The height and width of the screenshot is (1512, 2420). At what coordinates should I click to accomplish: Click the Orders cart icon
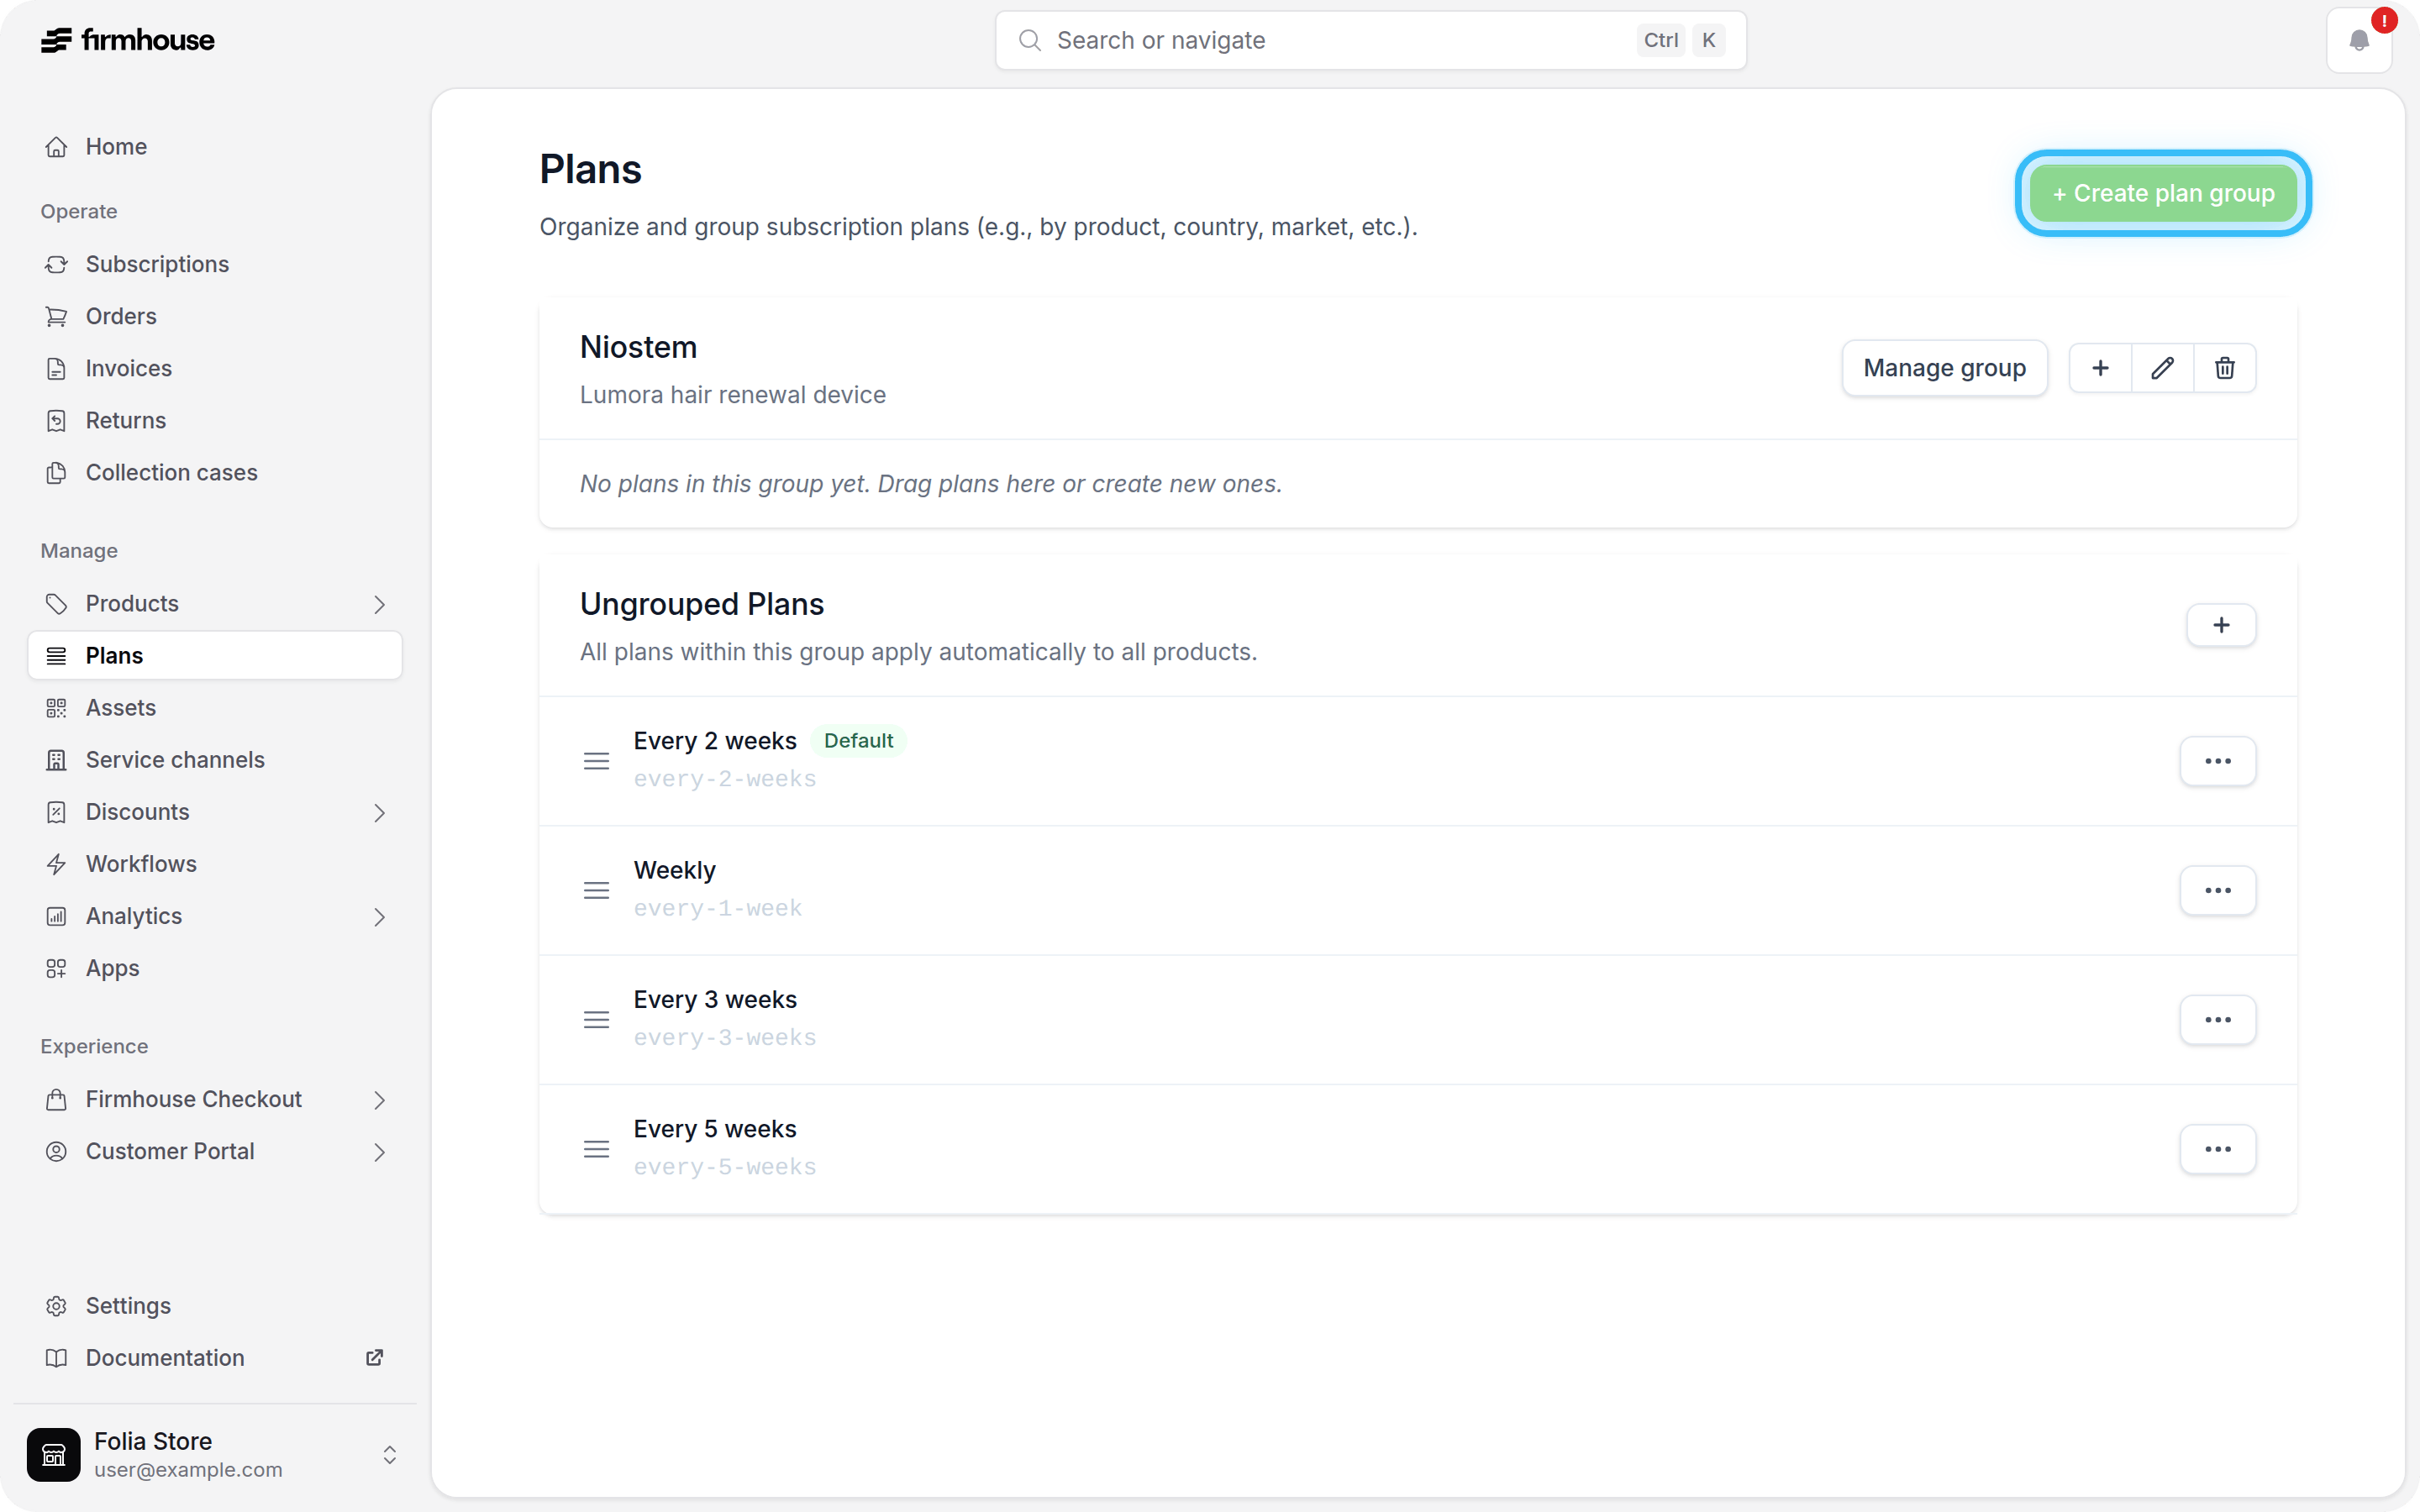pos(56,316)
